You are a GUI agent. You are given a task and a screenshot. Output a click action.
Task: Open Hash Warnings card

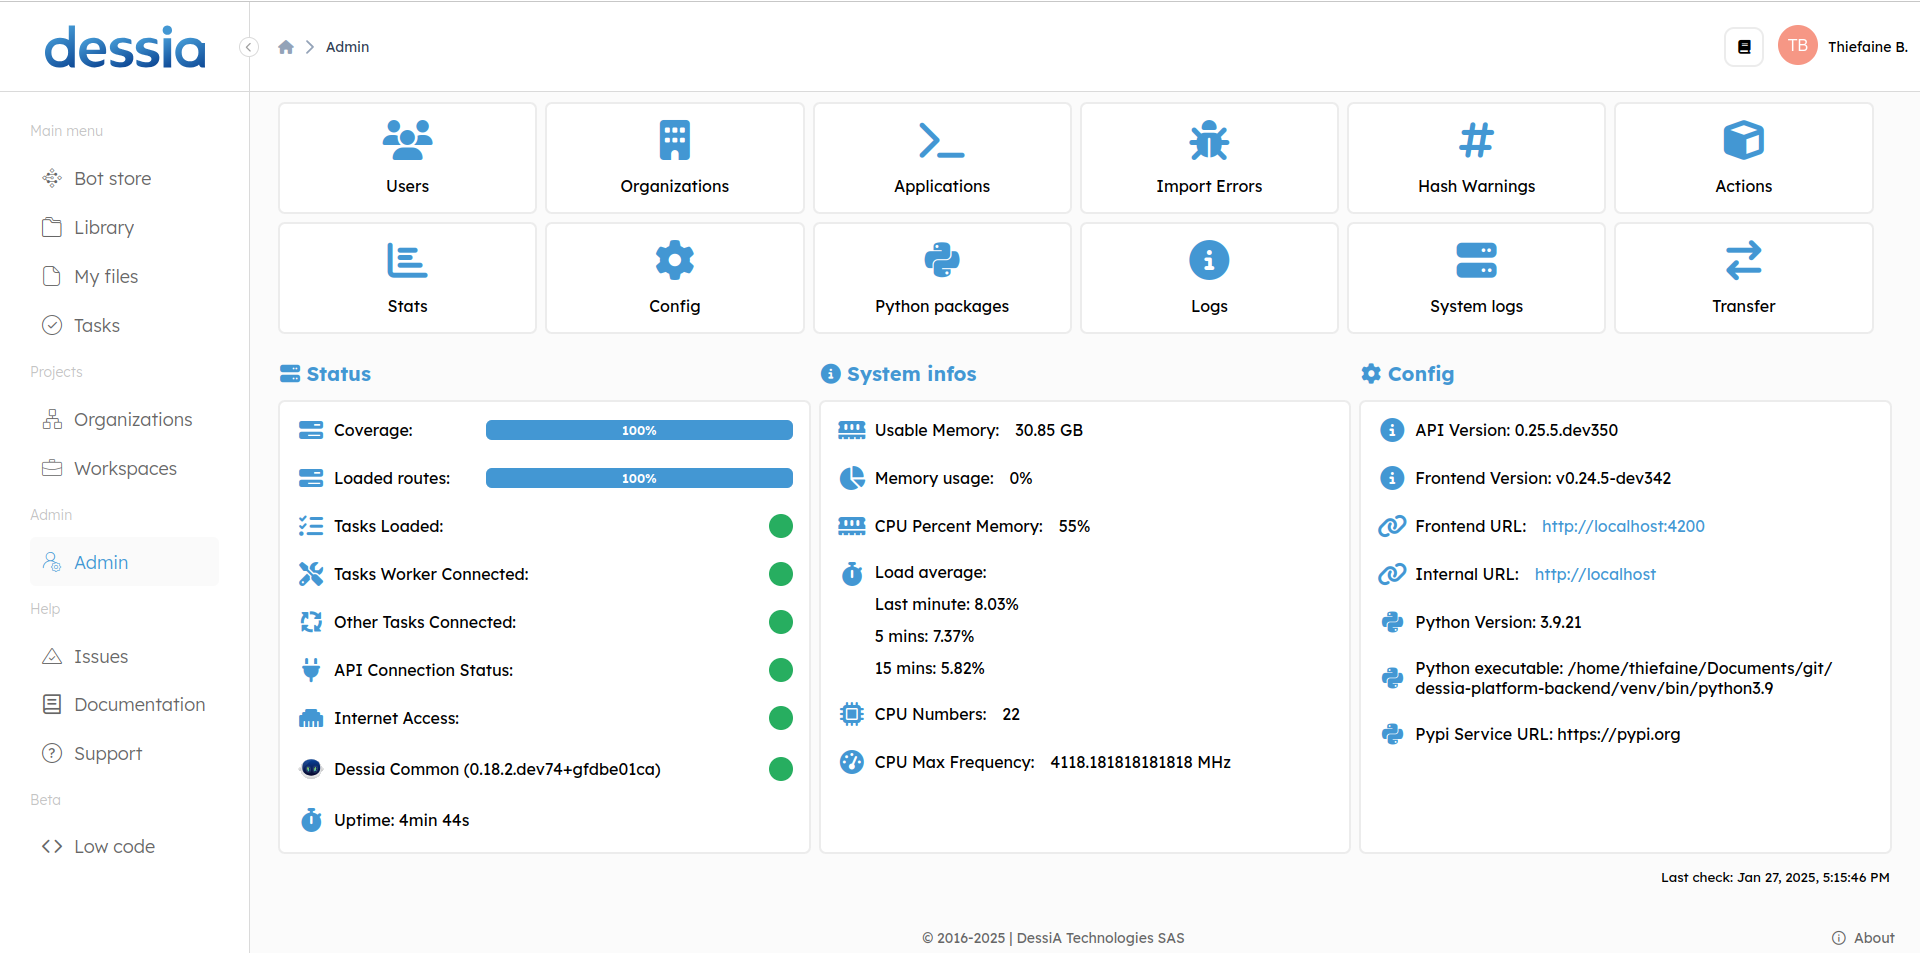point(1476,158)
